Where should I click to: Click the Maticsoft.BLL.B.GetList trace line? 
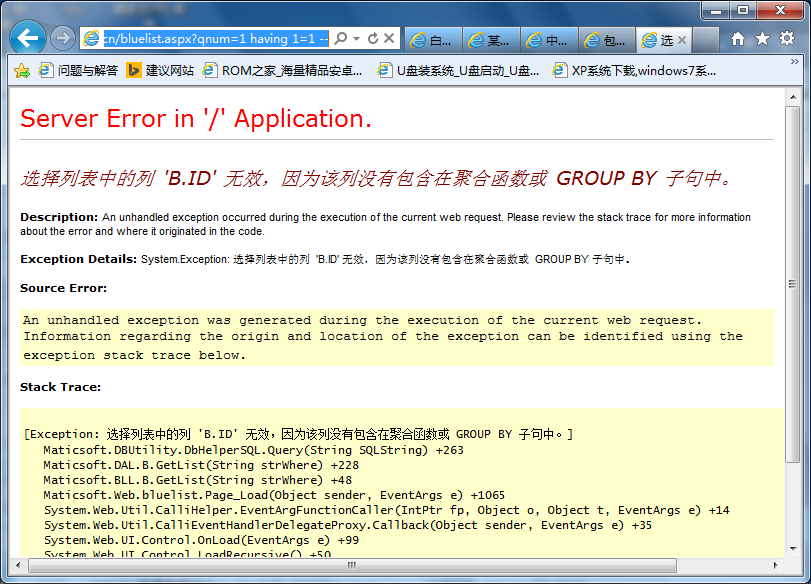pyautogui.click(x=198, y=480)
